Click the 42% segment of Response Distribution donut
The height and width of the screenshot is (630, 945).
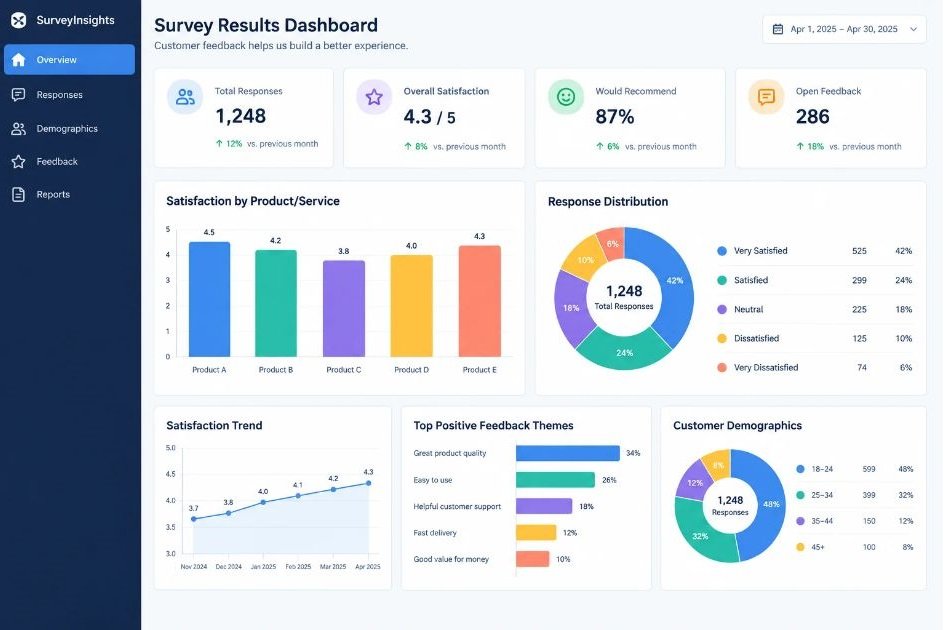pyautogui.click(x=674, y=281)
